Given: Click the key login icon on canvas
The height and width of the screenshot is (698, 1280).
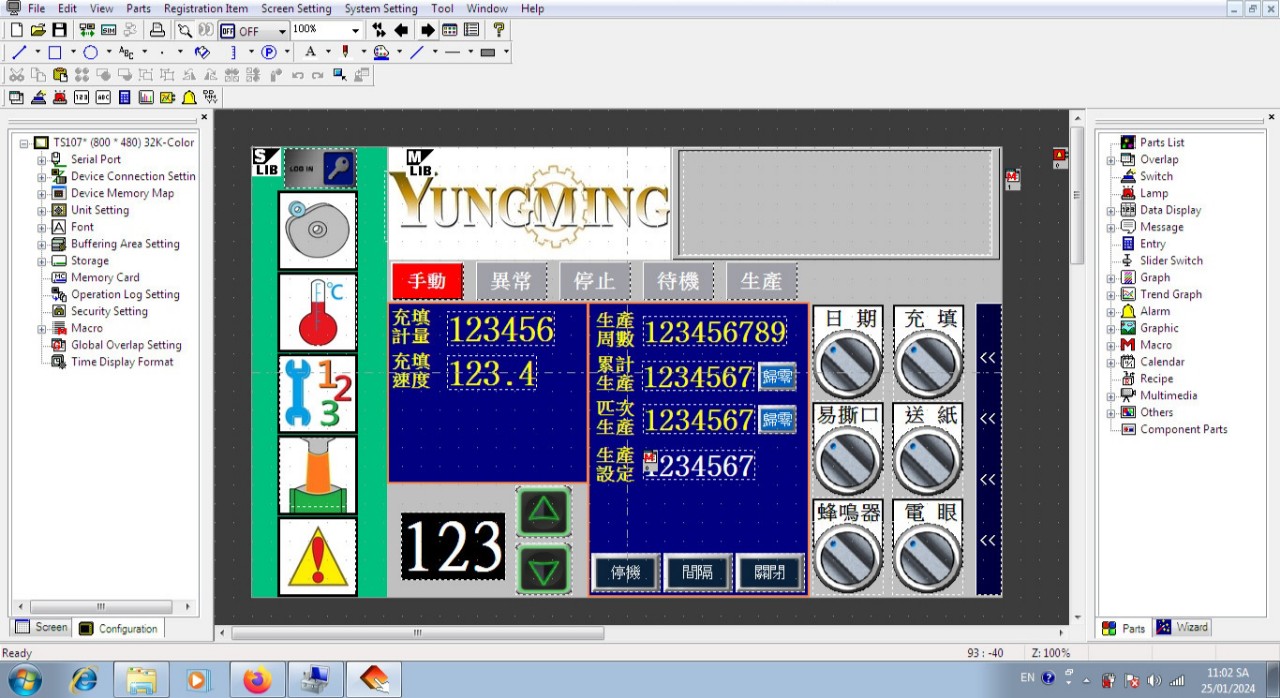Looking at the screenshot, I should pyautogui.click(x=338, y=168).
